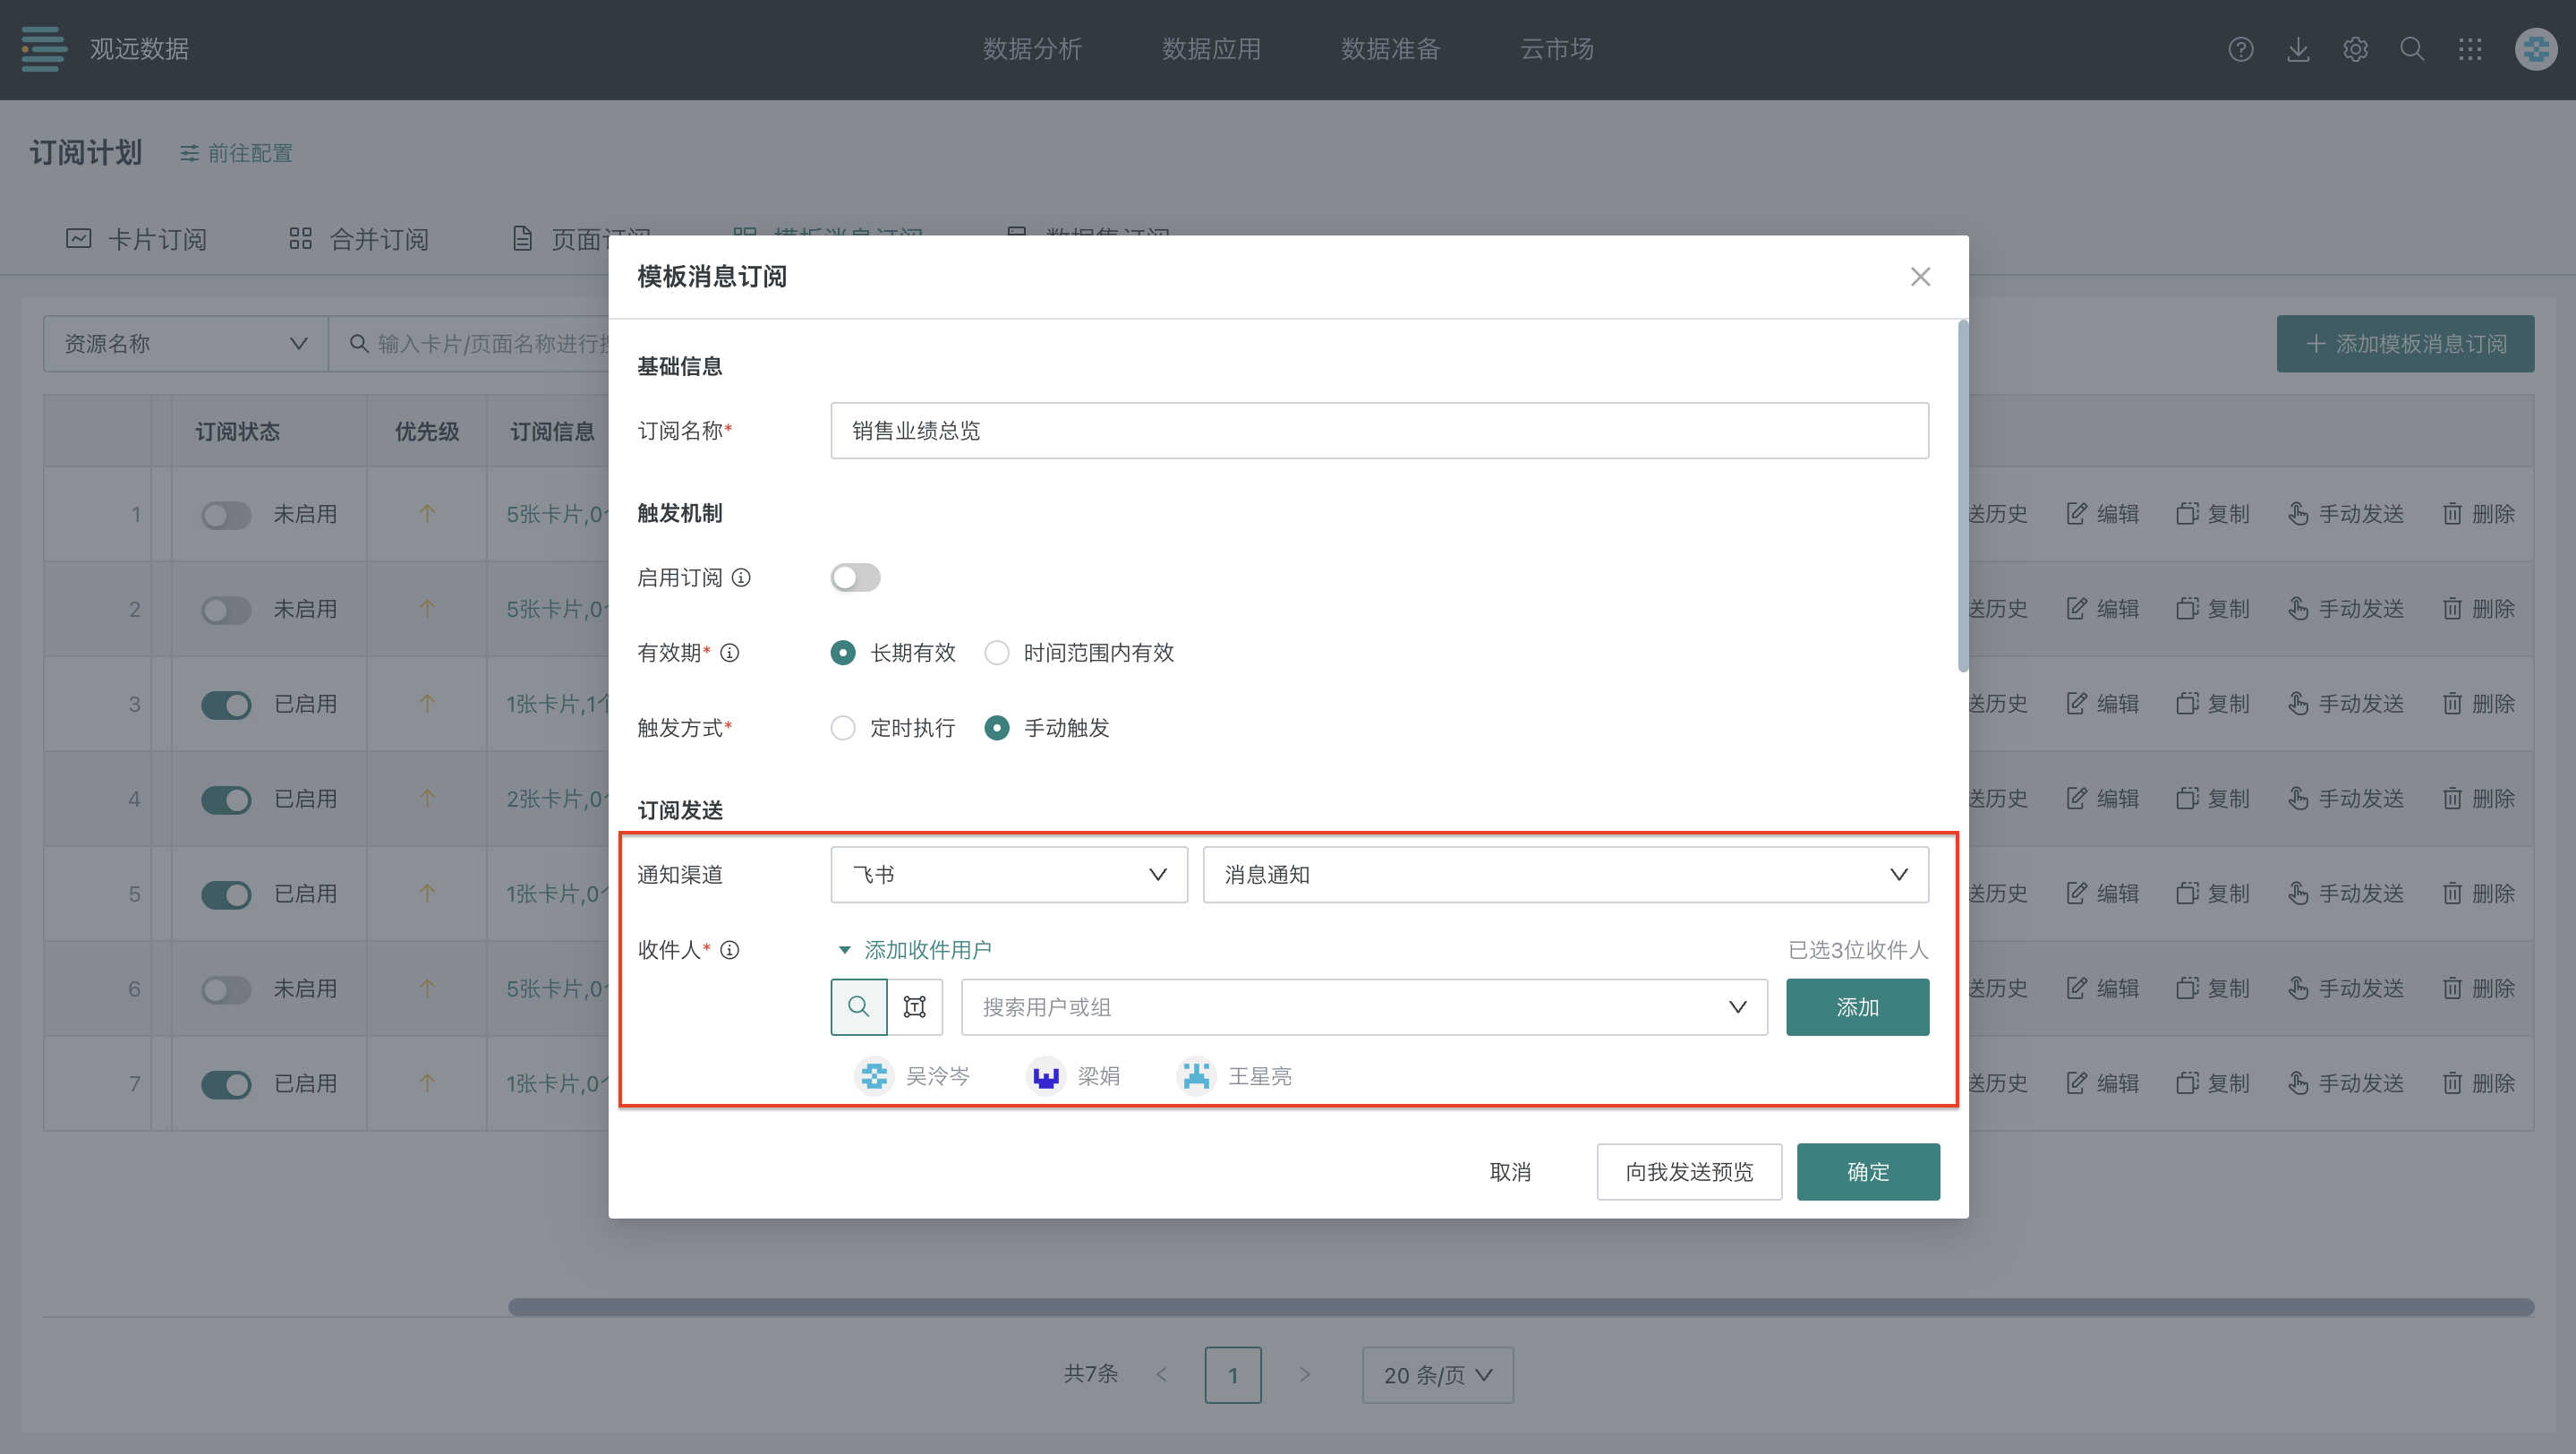
Task: Click the user search mode icon
Action: click(x=858, y=1007)
